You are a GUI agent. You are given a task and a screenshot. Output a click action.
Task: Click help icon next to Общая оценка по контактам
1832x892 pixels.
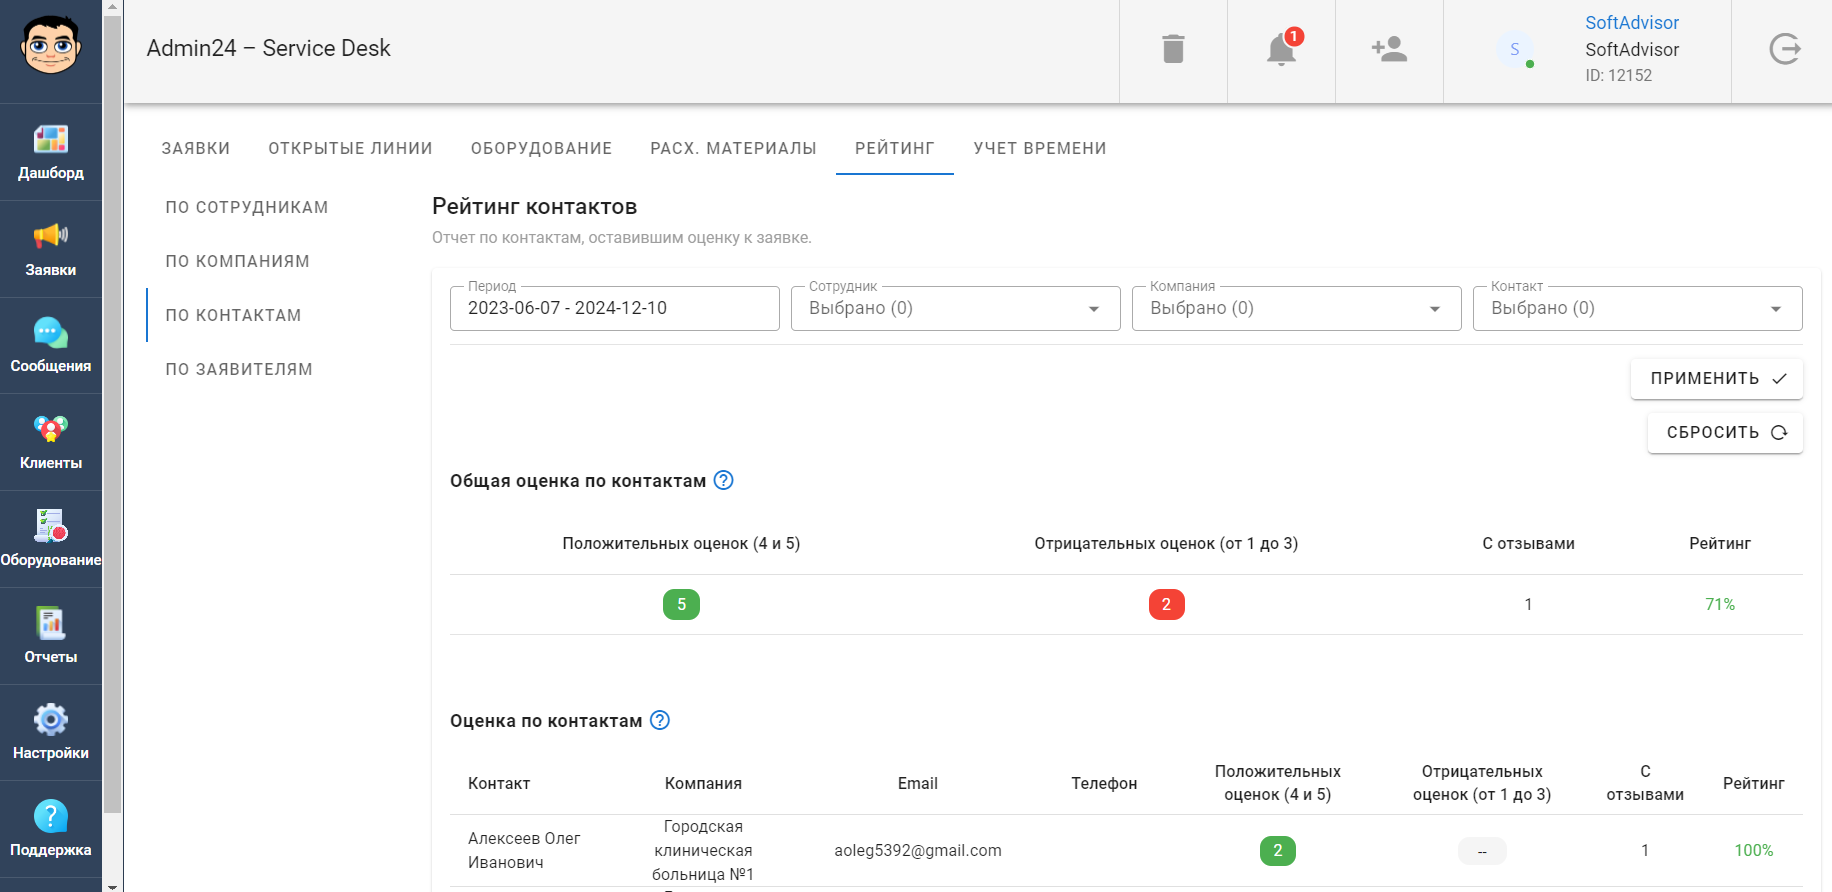pyautogui.click(x=723, y=480)
